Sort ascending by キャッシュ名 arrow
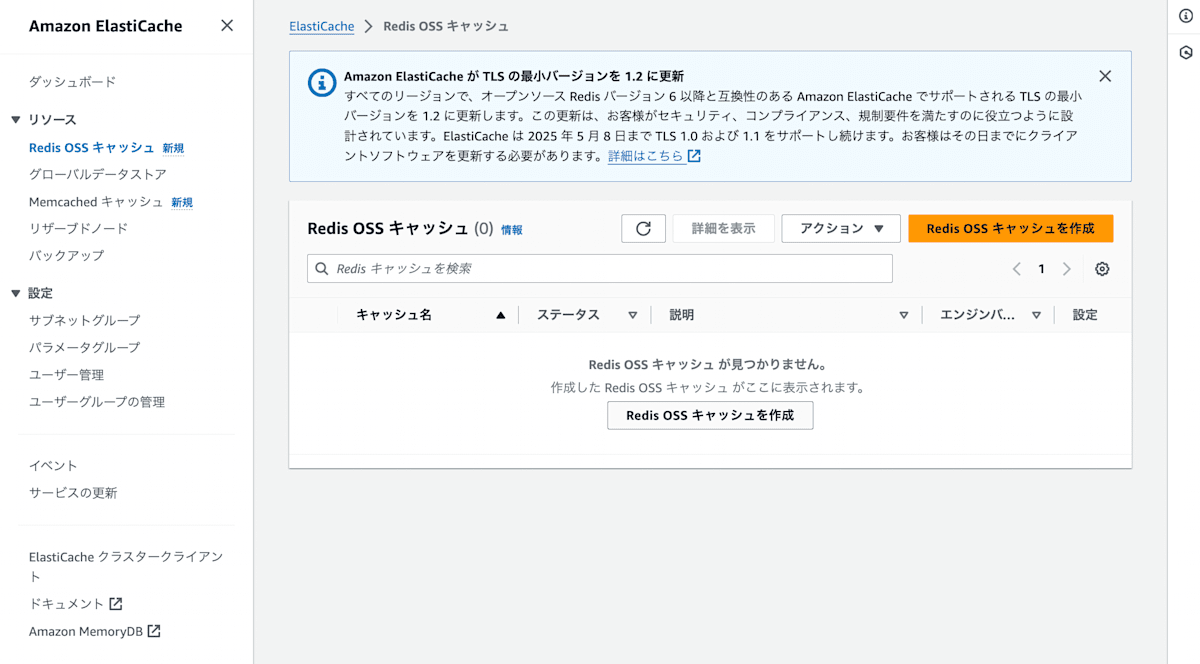Image resolution: width=1200 pixels, height=664 pixels. click(501, 315)
